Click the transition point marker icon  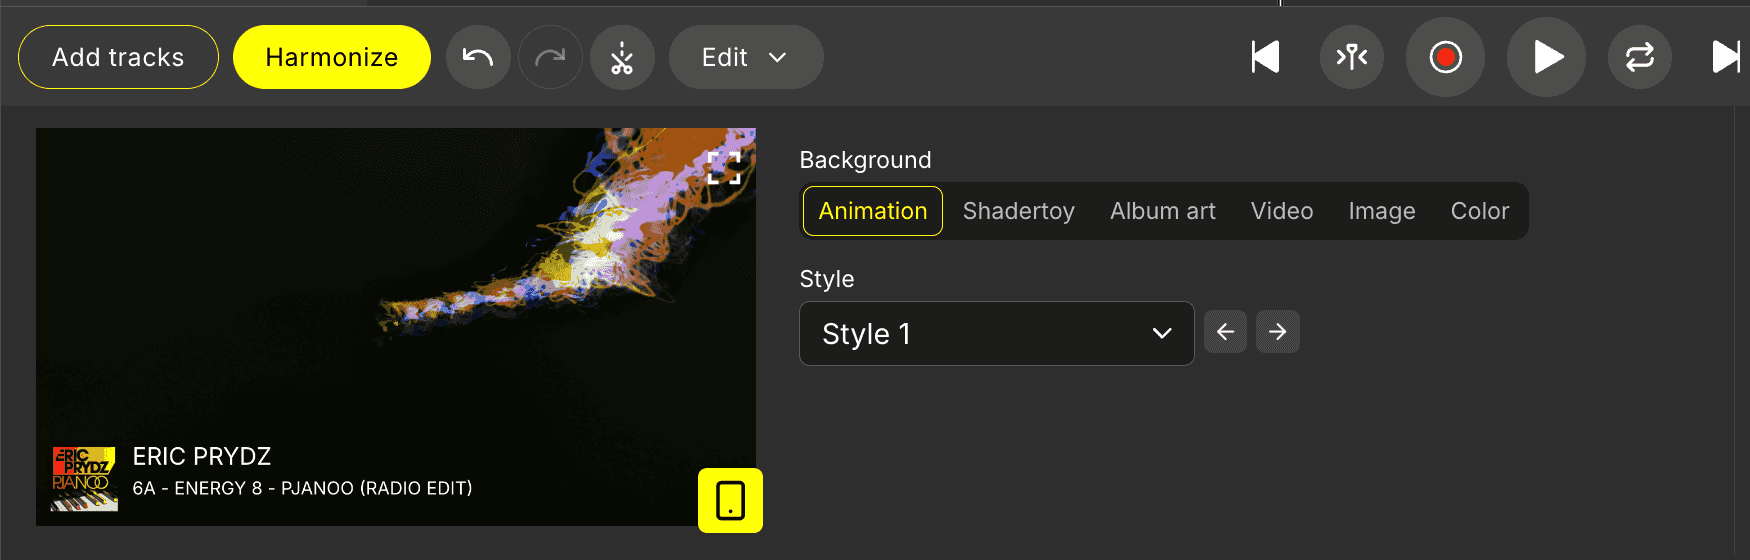[x=1352, y=57]
